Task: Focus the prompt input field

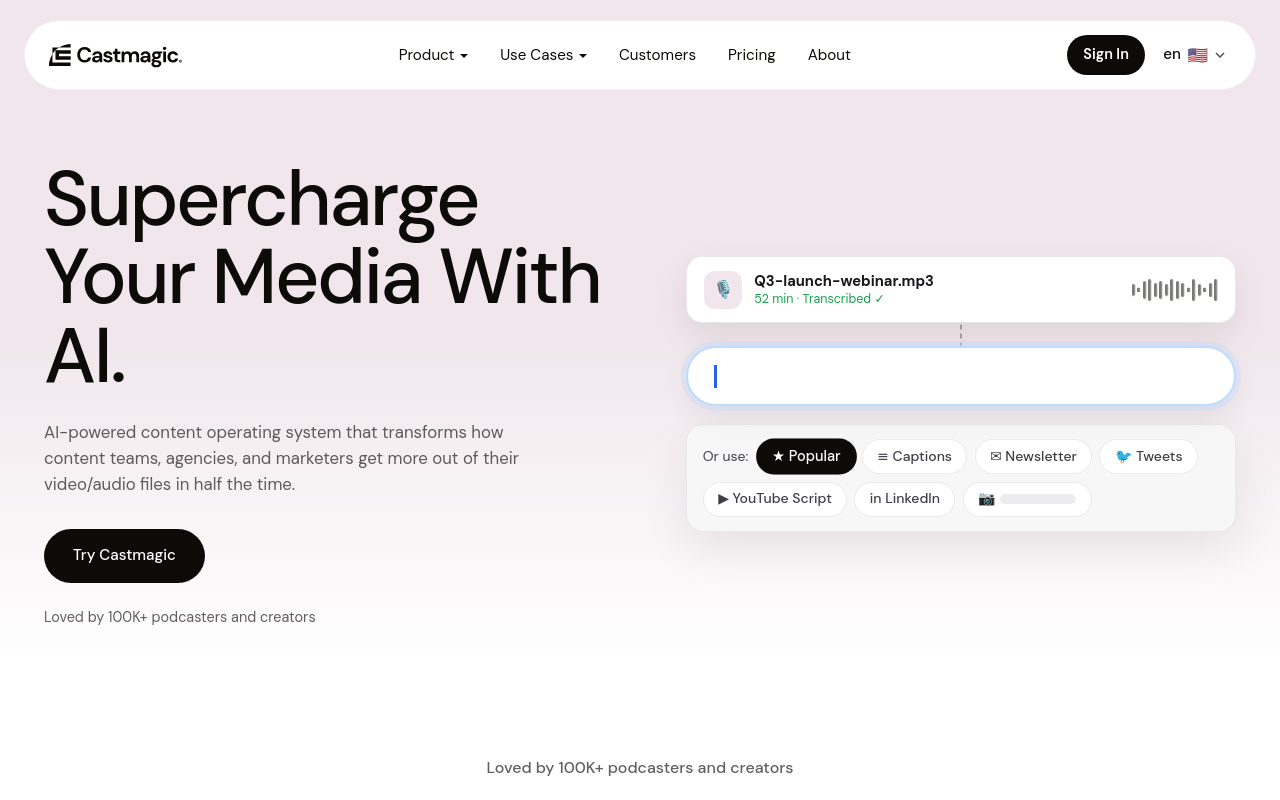Action: (x=961, y=376)
